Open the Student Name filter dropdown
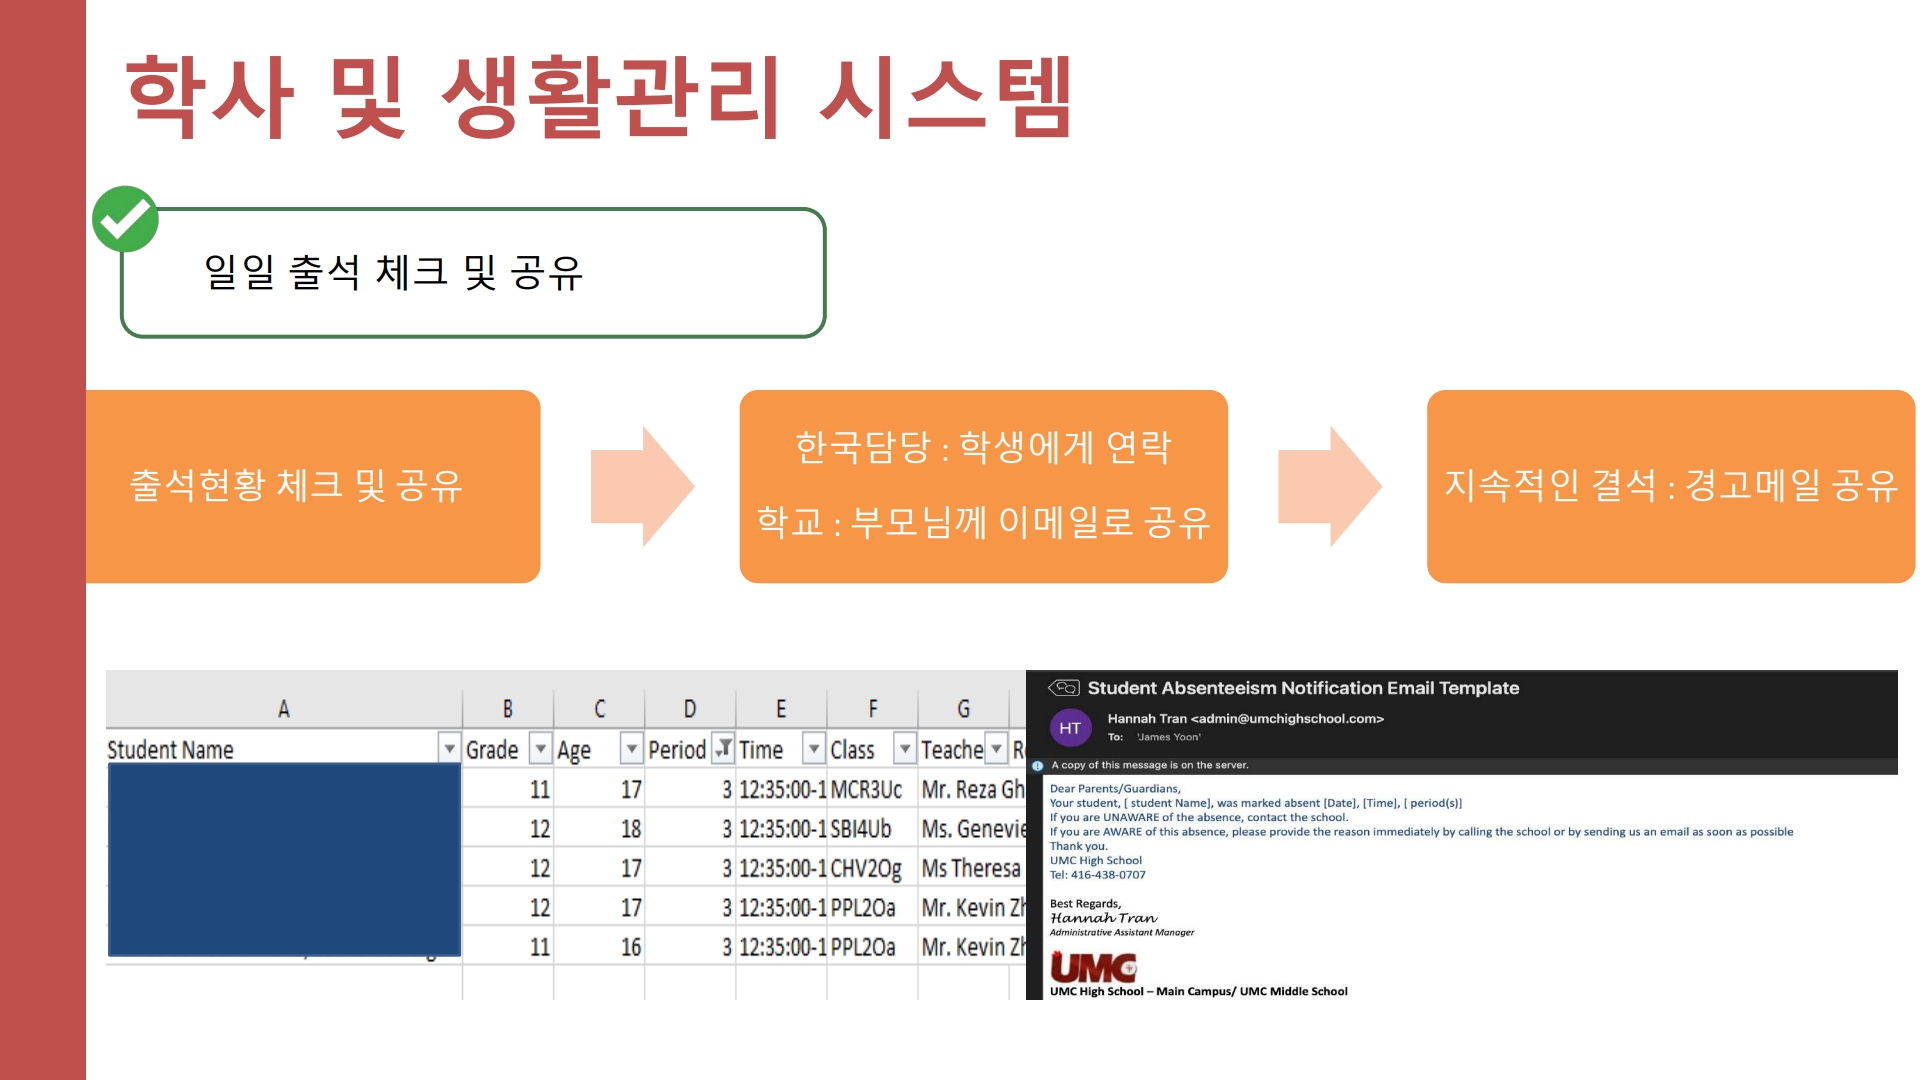This screenshot has width=1920, height=1080. [449, 748]
